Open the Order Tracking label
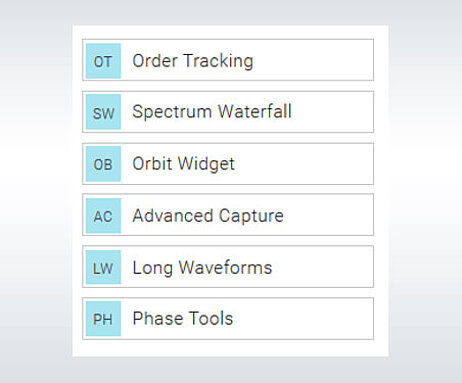This screenshot has width=462, height=383. tap(193, 61)
